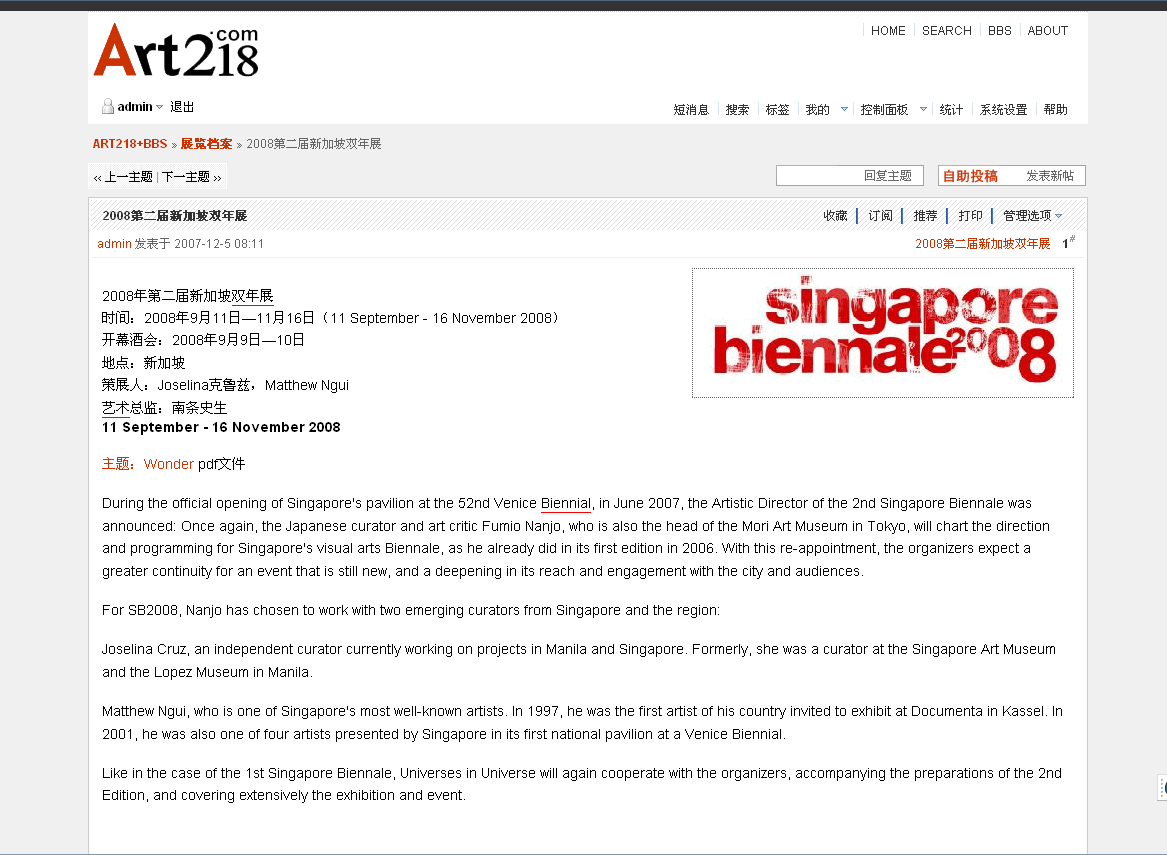Viewport: 1167px width, 855px height.
Task: Click 艺术总监: 南条史生 line
Action: pyautogui.click(x=164, y=408)
